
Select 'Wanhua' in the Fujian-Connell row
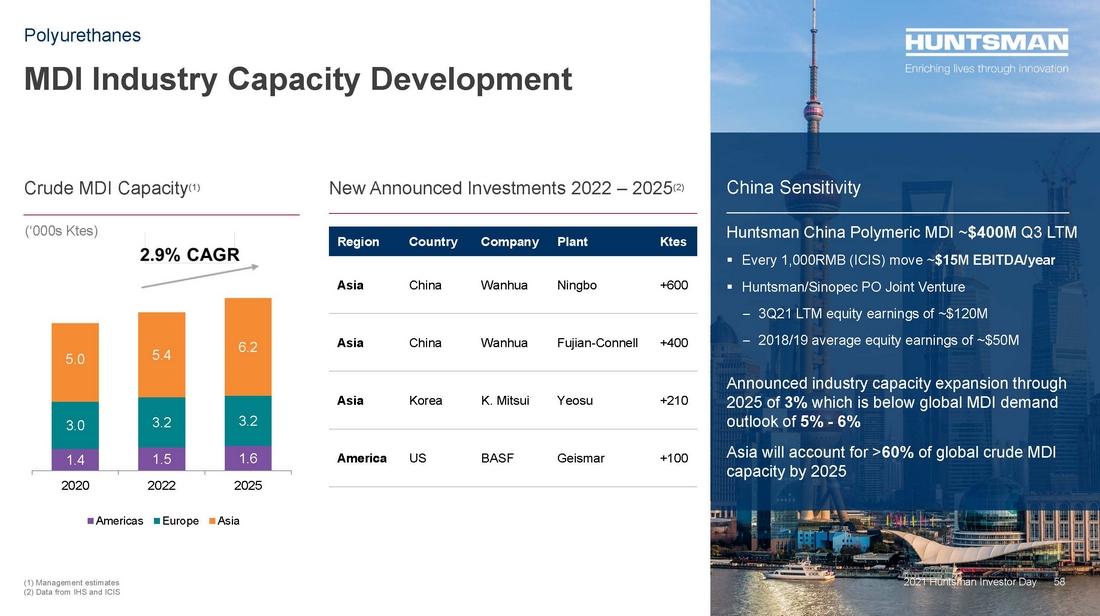504,343
